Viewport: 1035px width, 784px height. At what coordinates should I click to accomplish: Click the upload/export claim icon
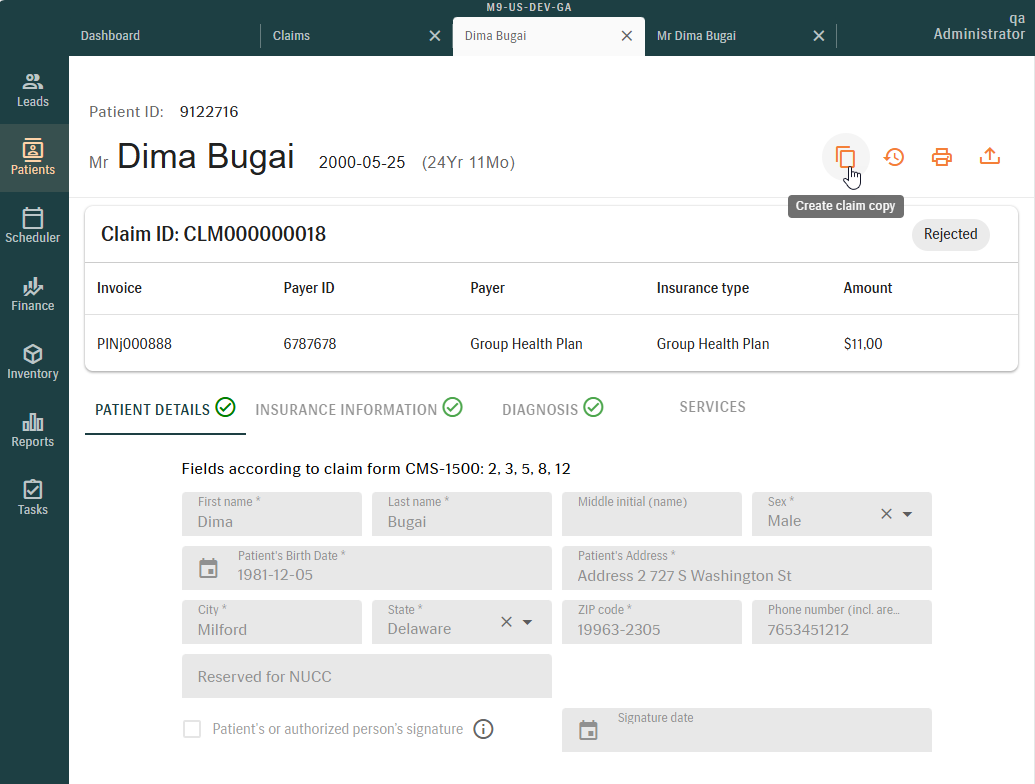tap(989, 157)
